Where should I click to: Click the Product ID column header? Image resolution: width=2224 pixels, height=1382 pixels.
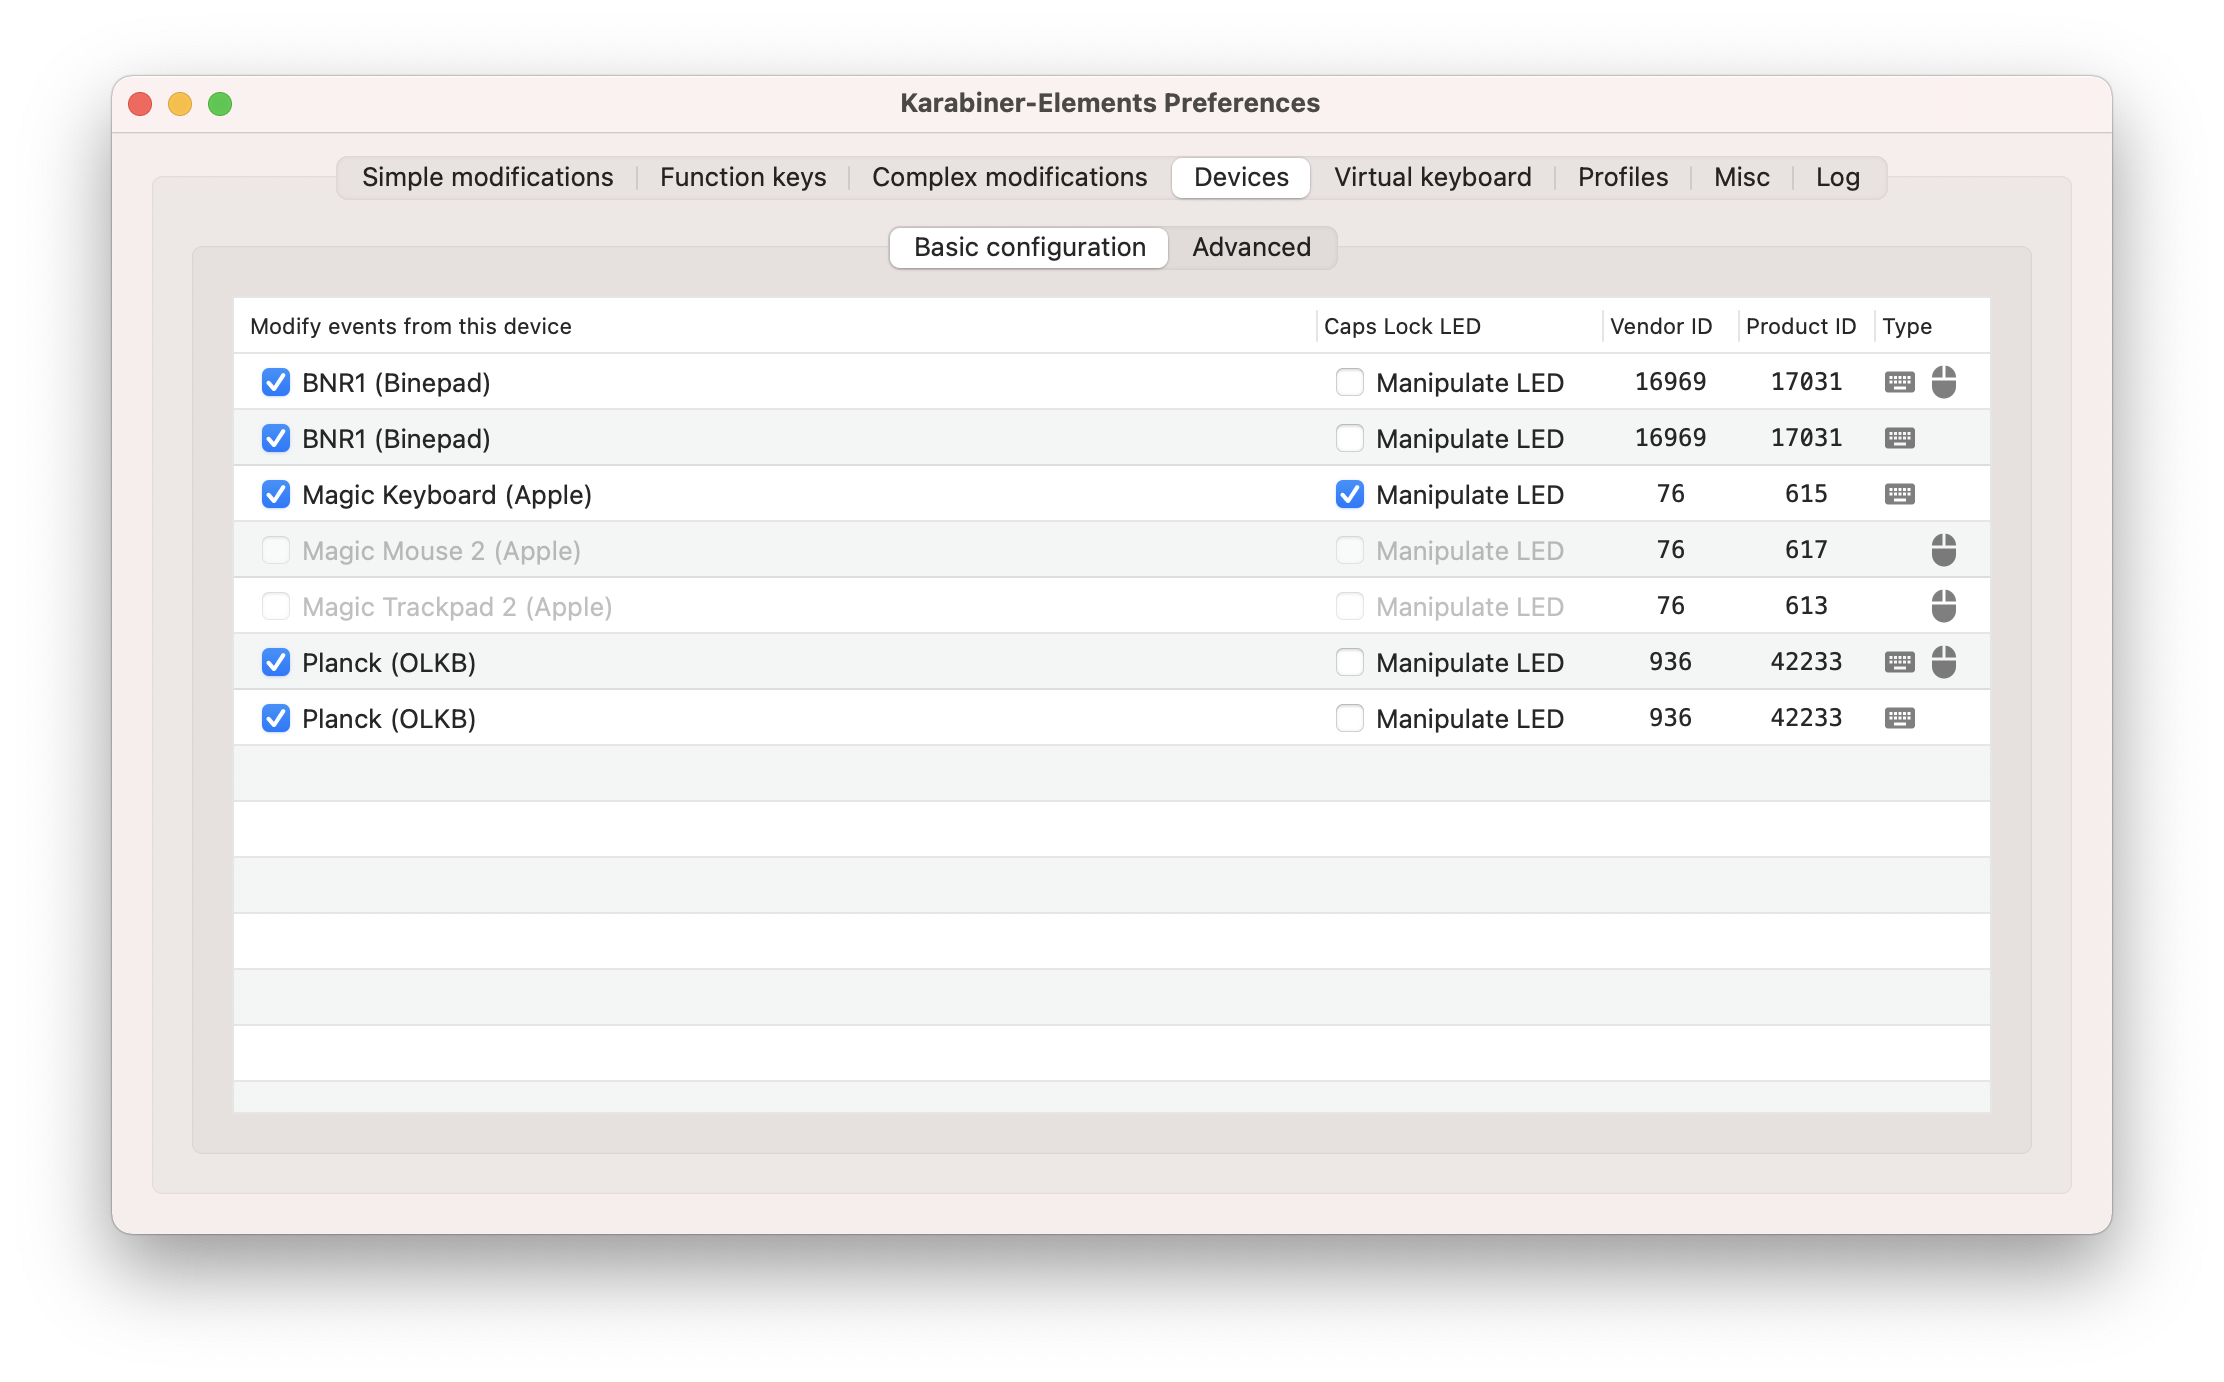click(1800, 326)
